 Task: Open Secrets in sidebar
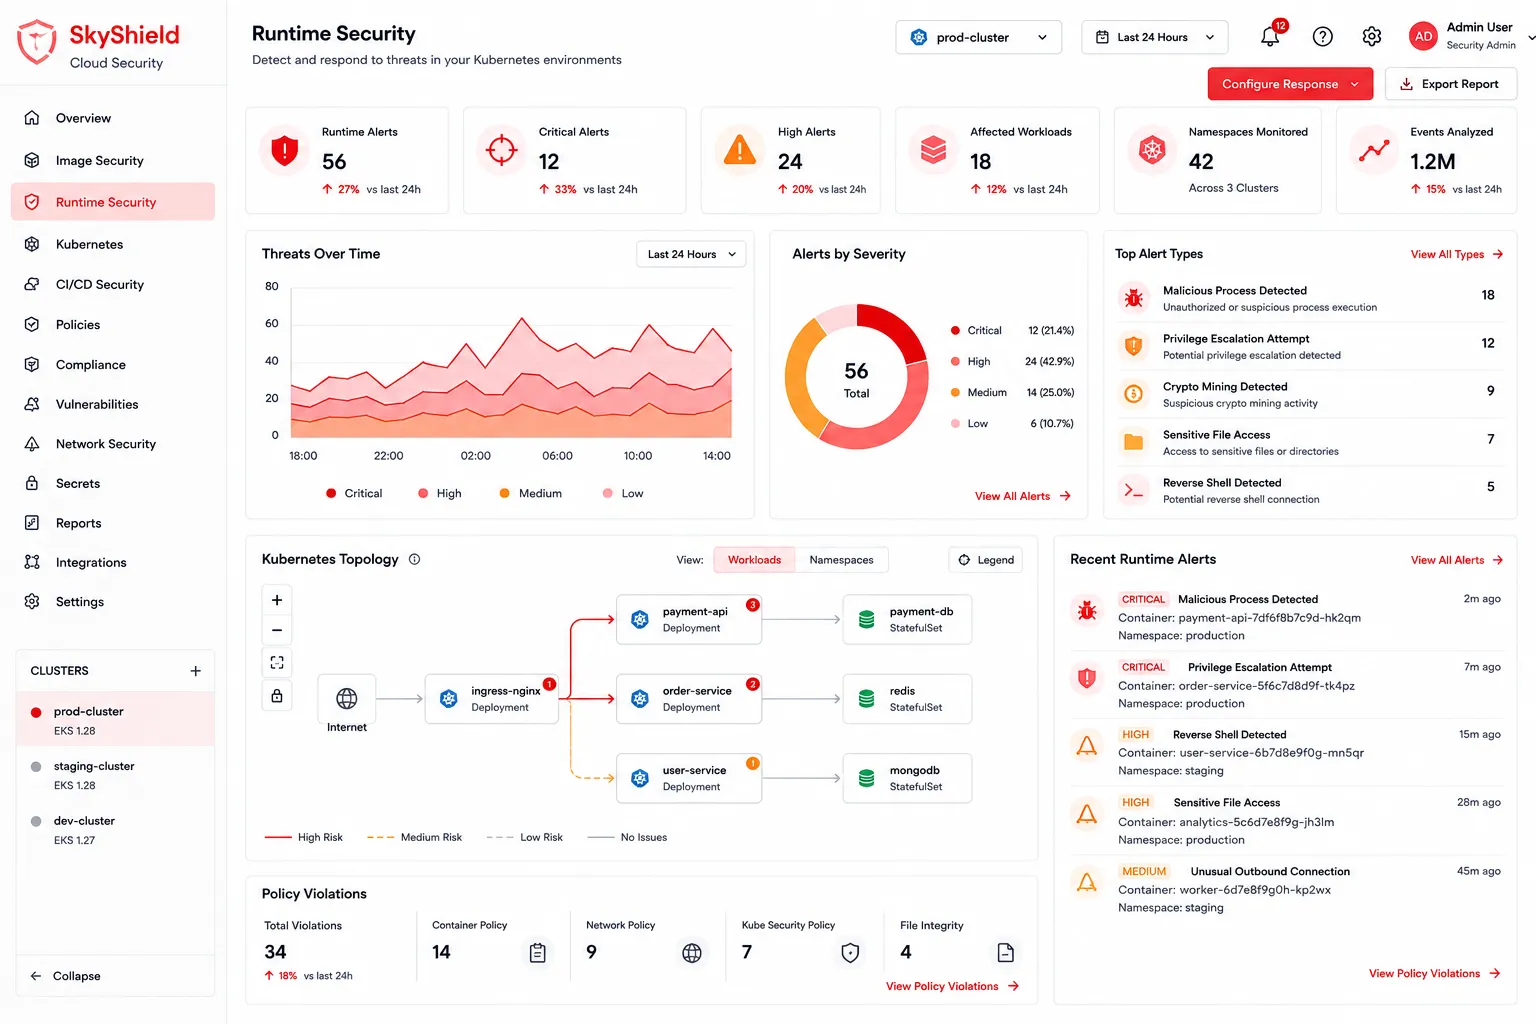[x=113, y=483]
